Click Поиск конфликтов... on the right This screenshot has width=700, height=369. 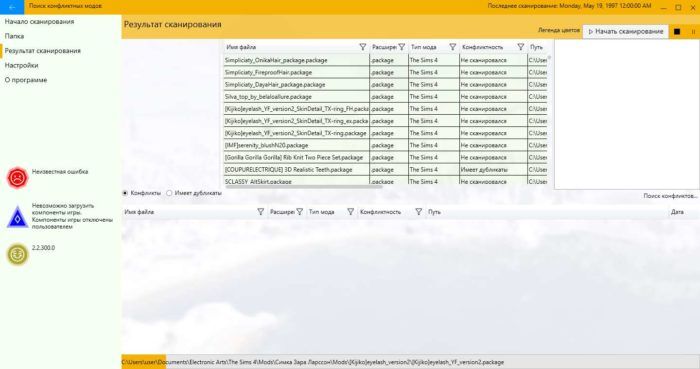(x=670, y=196)
